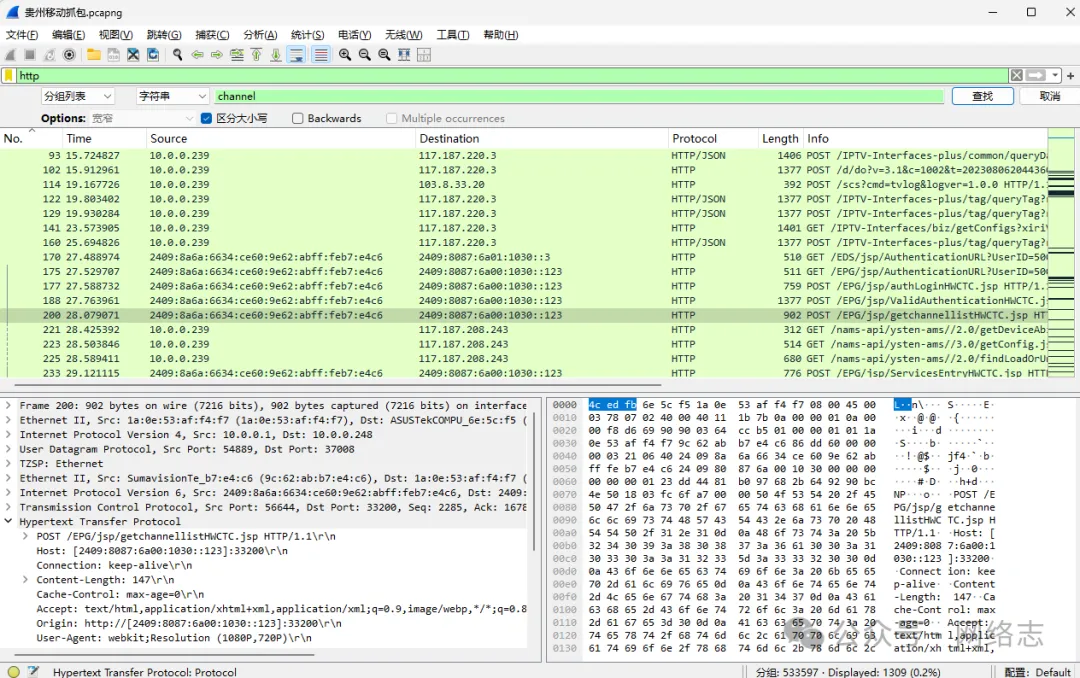This screenshot has height=678, width=1080.
Task: Click the zoom in toolbar icon
Action: click(345, 55)
